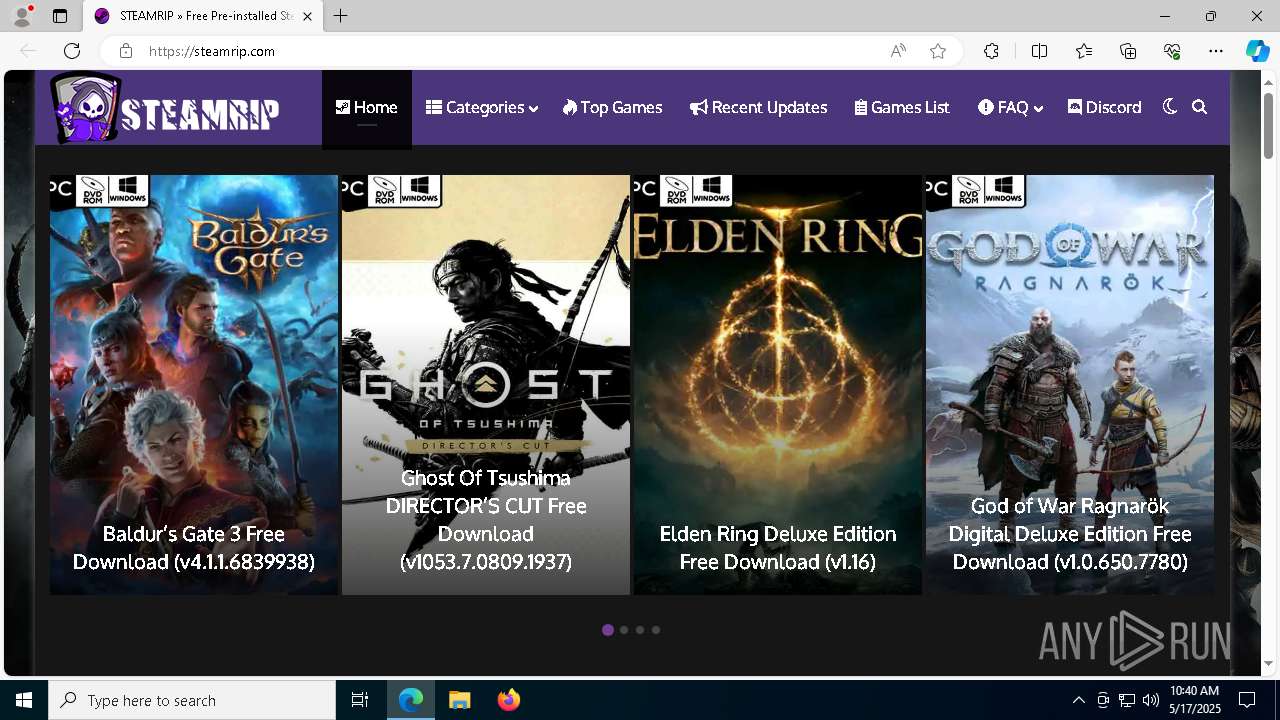
Task: Open the site search magnifier icon
Action: (1200, 107)
